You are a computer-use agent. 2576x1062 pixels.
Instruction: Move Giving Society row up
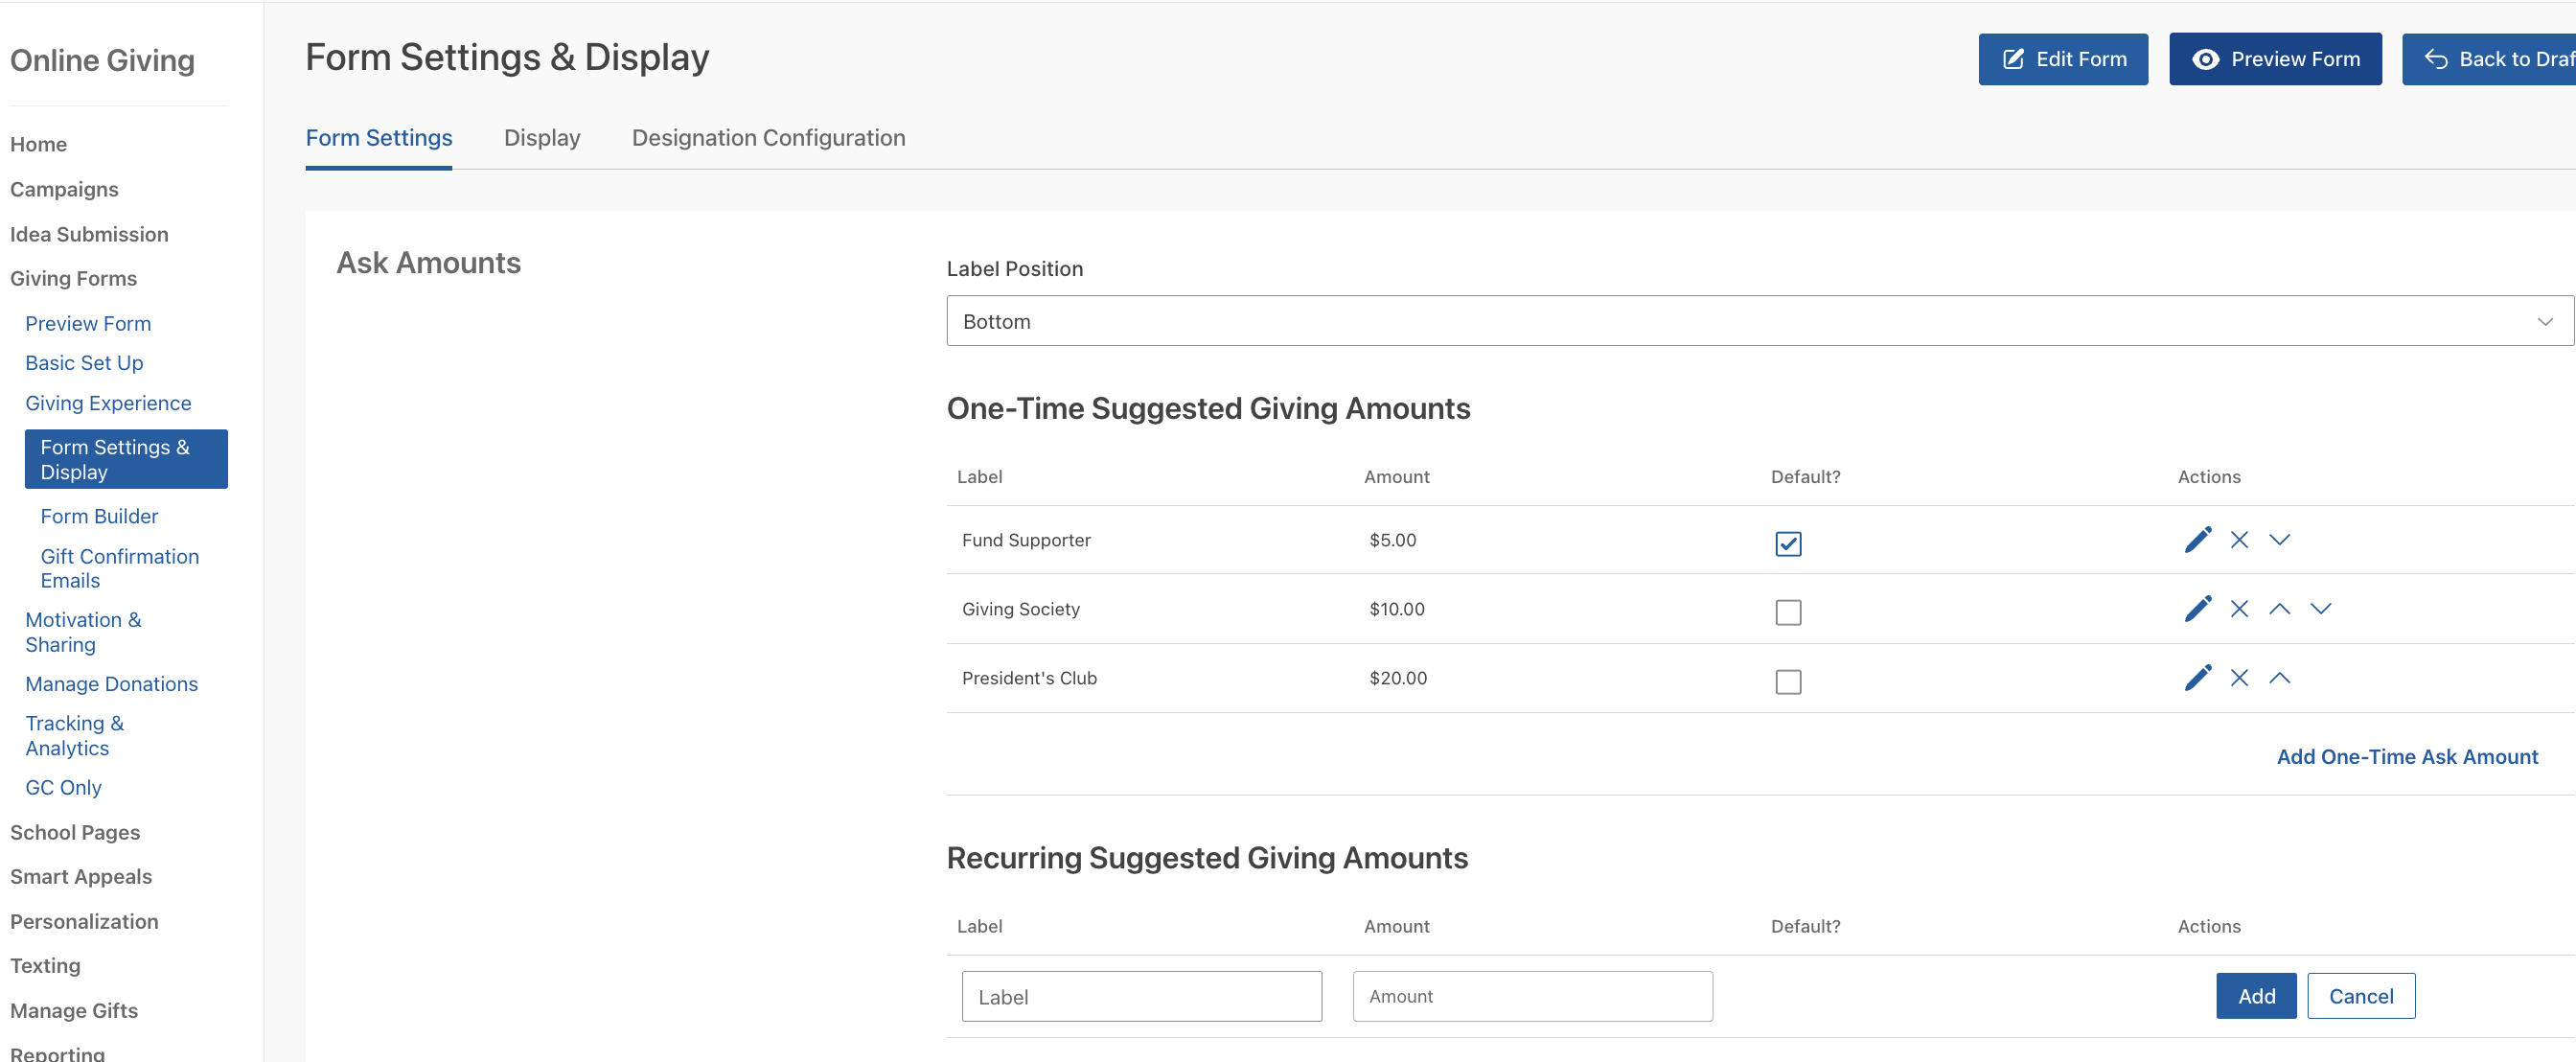point(2279,609)
